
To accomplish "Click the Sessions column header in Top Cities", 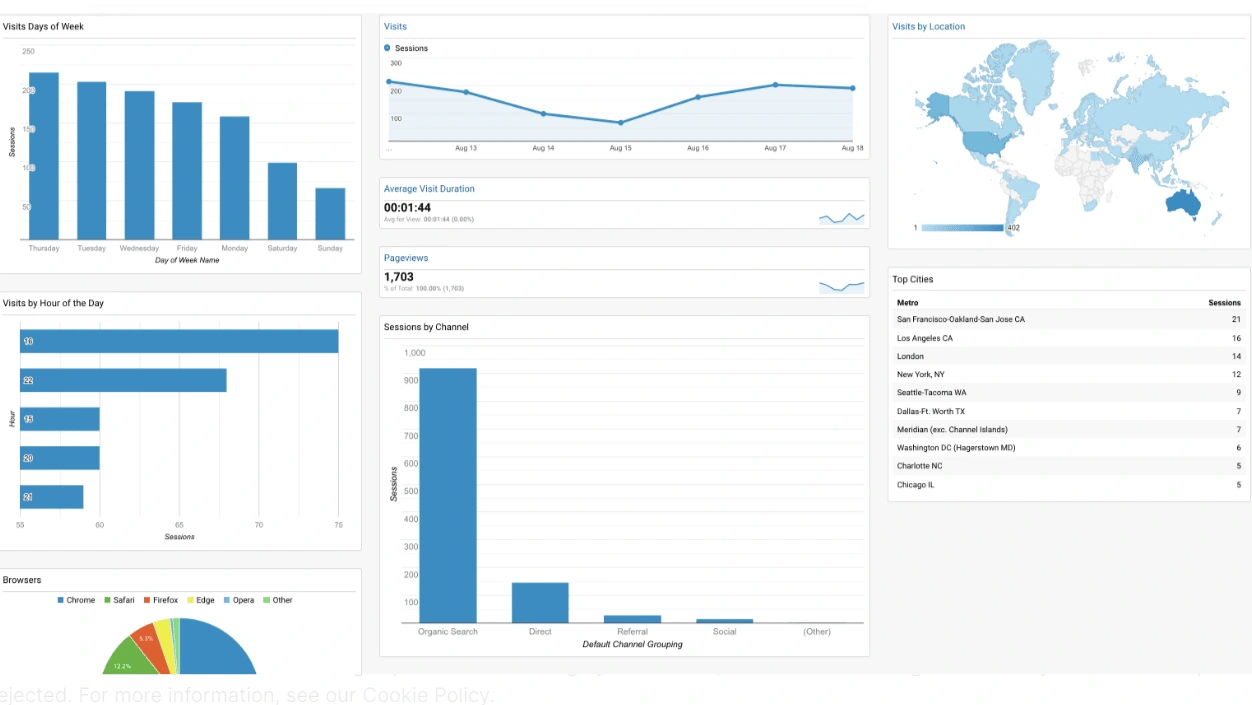I will pos(1224,302).
